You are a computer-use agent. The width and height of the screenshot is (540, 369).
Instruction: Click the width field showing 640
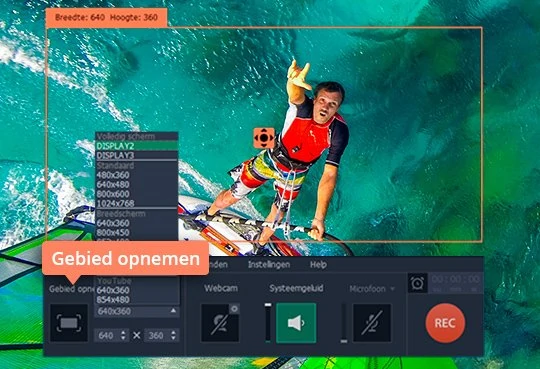tap(107, 335)
